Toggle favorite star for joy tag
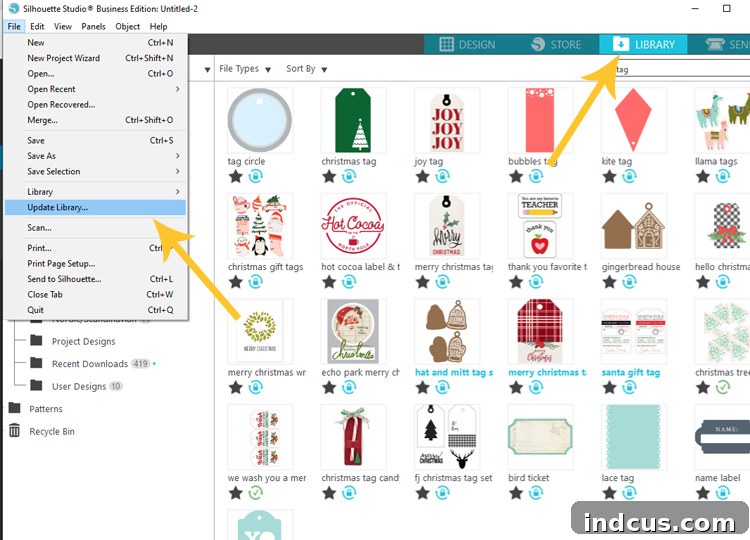Viewport: 750px width, 540px height. (x=422, y=176)
